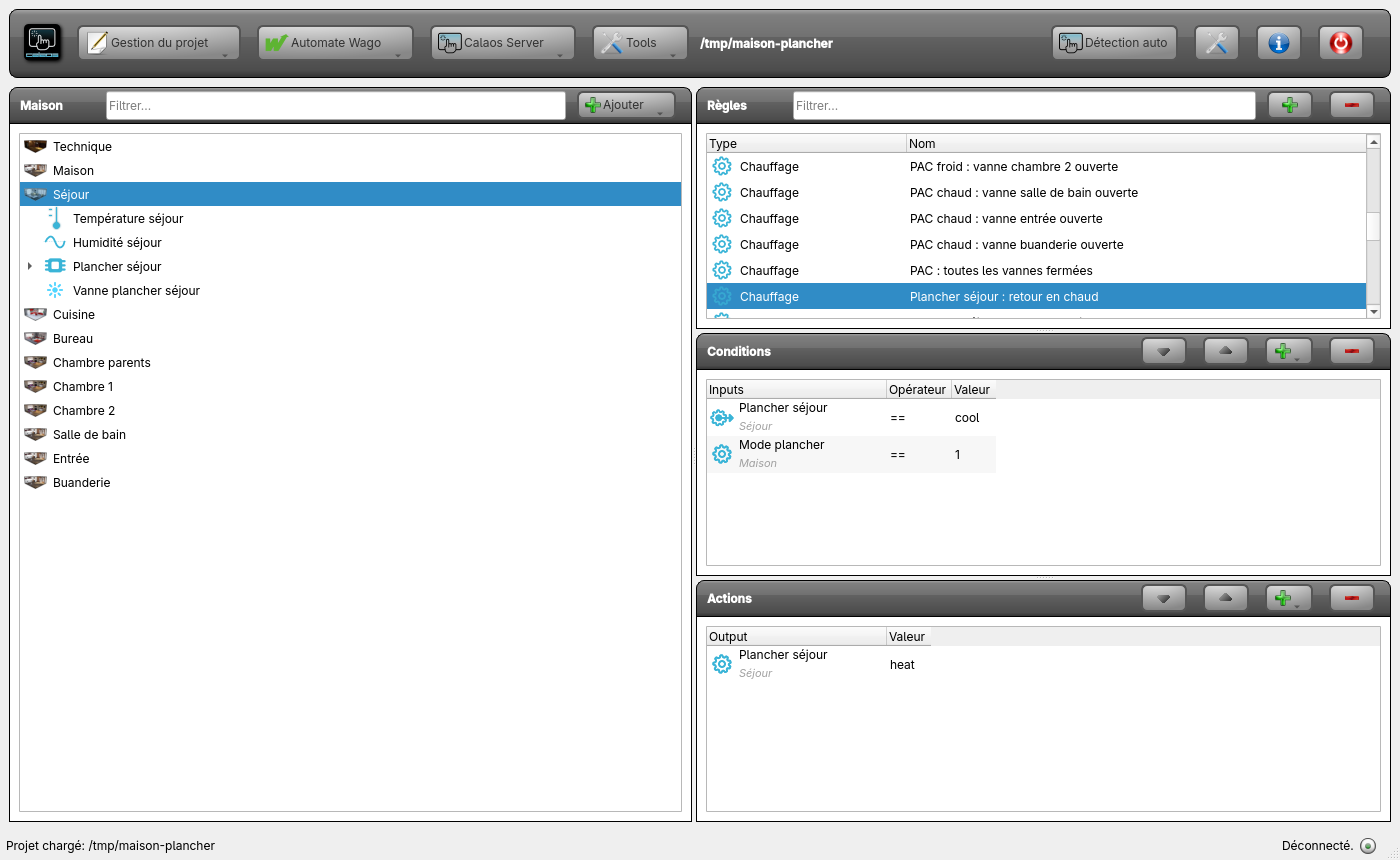This screenshot has width=1400, height=860.
Task: Move condition down with arrow in Conditions
Action: (x=1164, y=351)
